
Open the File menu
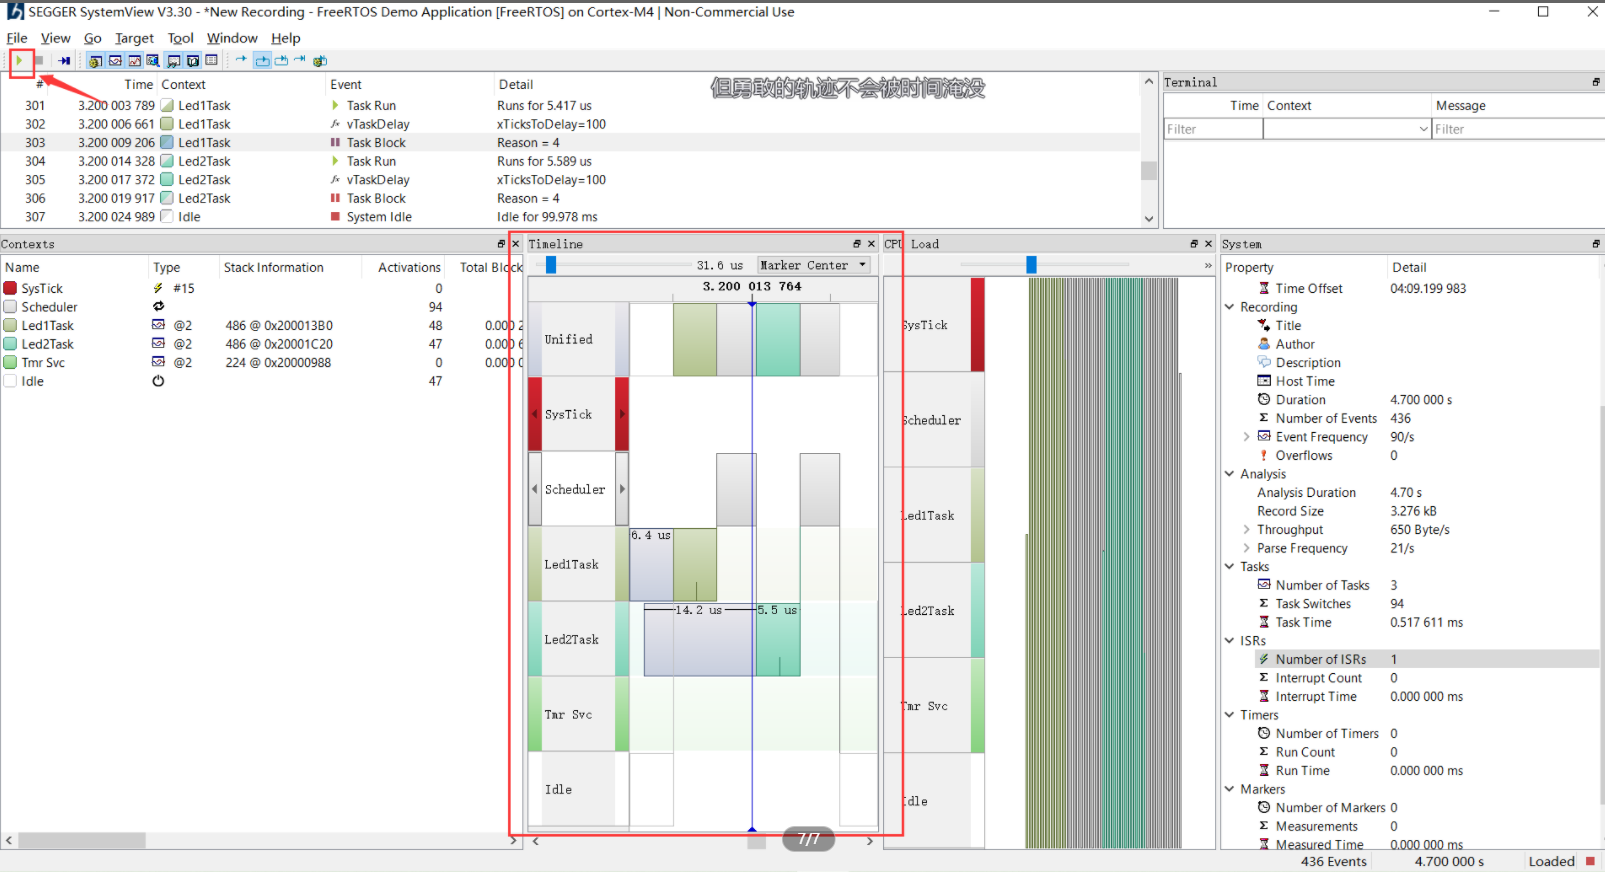click(x=17, y=38)
